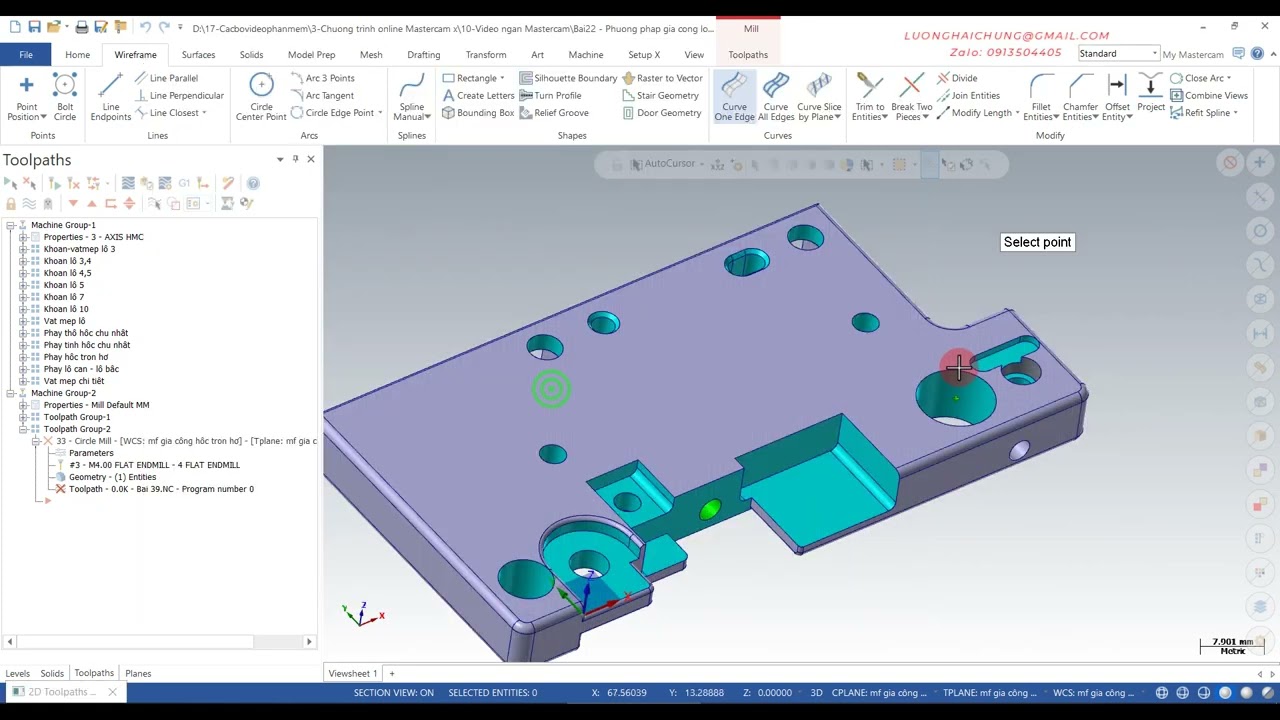
Task: Switch to the Surfaces ribbon tab
Action: coord(198,55)
